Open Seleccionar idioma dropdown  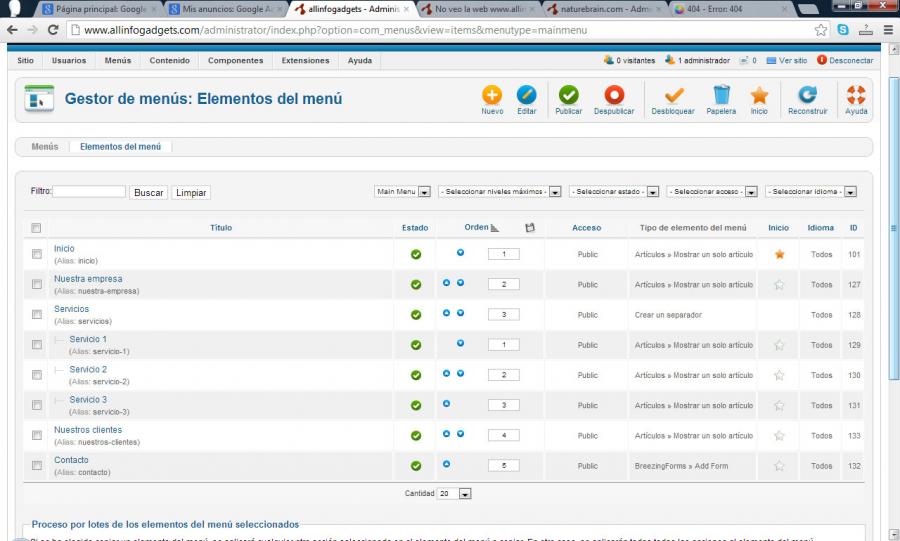point(811,192)
